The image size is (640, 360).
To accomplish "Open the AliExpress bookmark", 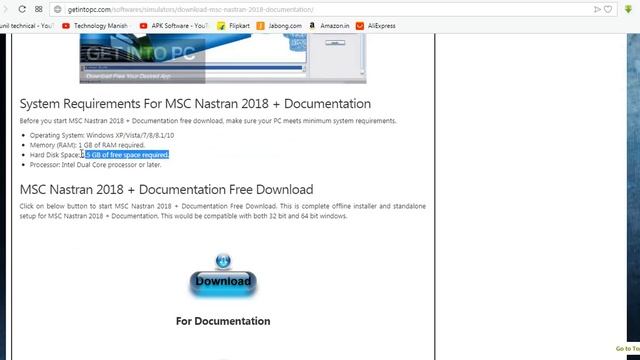I will pyautogui.click(x=376, y=26).
